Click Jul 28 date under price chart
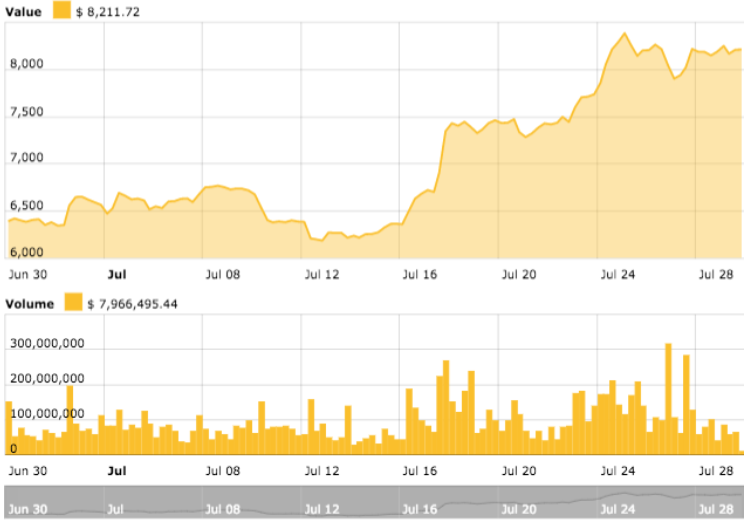The height and width of the screenshot is (528, 756). tap(716, 275)
